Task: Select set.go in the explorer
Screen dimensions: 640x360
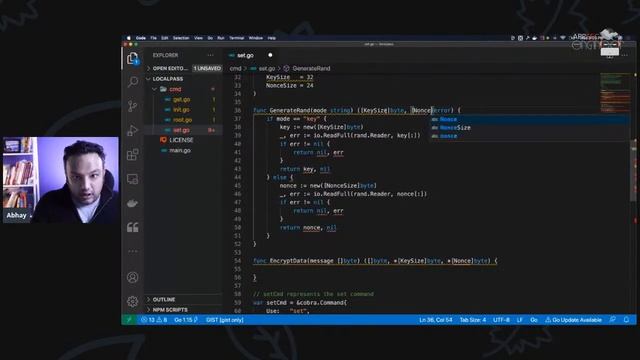Action: pos(181,130)
